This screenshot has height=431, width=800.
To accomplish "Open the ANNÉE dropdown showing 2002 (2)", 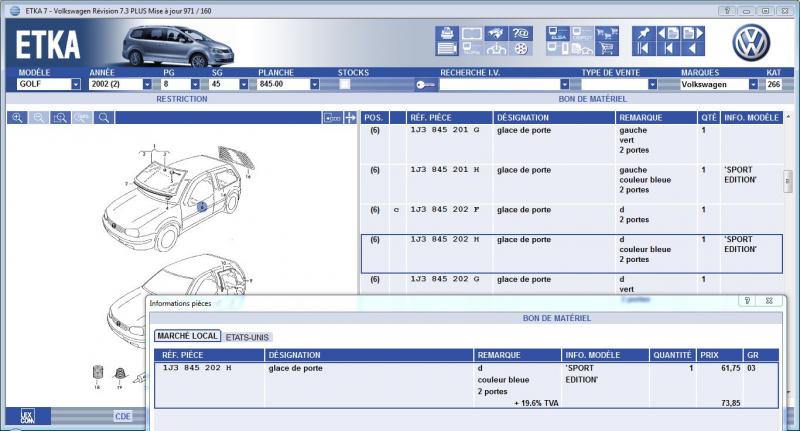I will click(x=147, y=84).
